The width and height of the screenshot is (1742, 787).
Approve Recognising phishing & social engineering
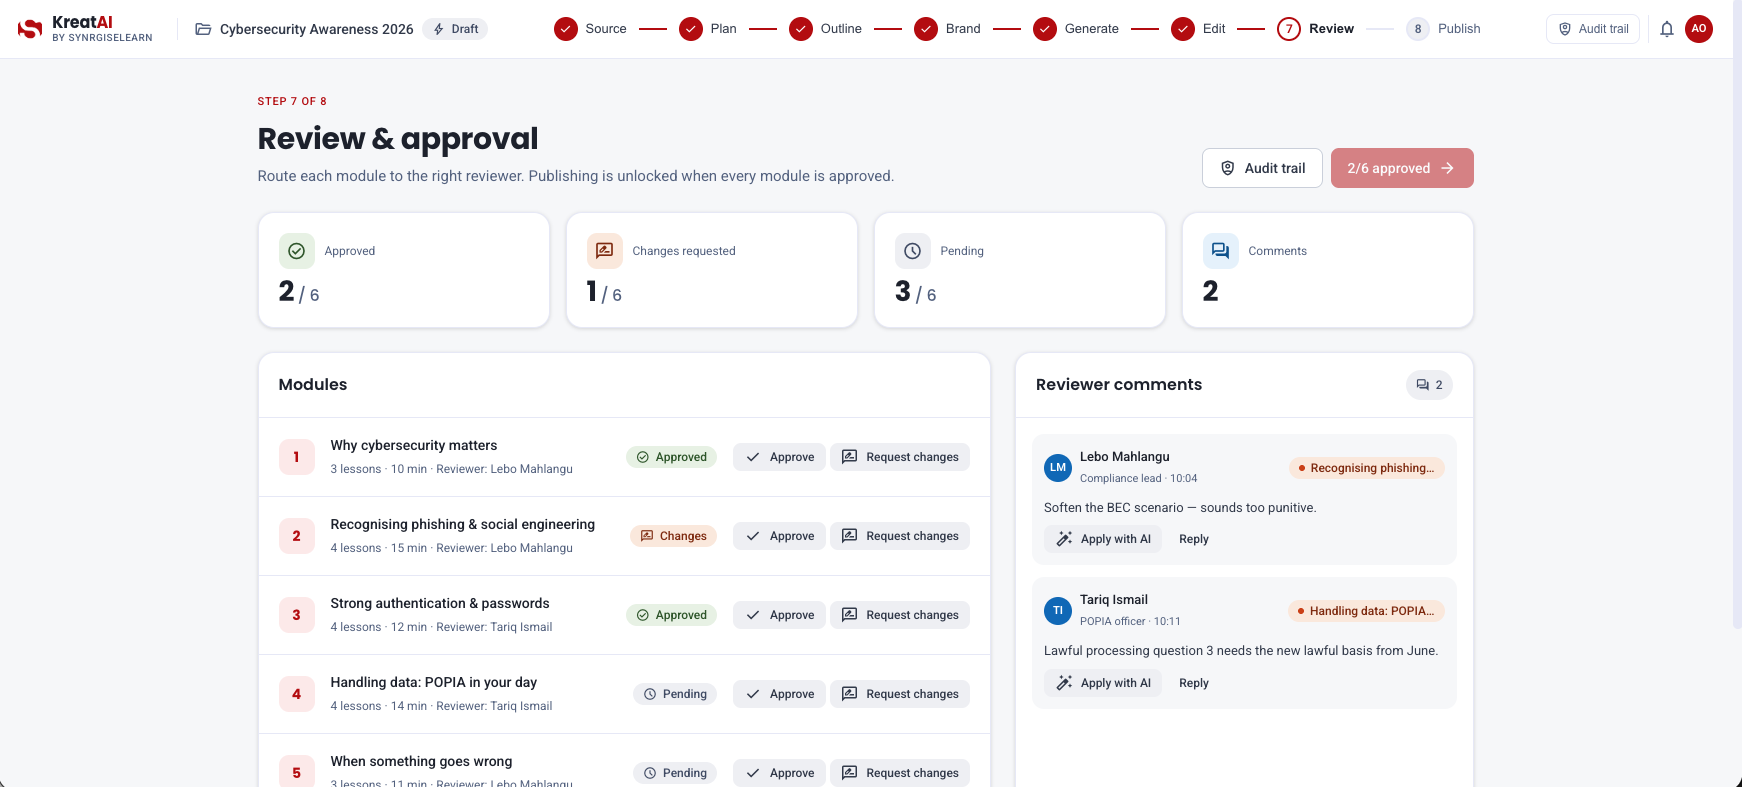point(780,536)
